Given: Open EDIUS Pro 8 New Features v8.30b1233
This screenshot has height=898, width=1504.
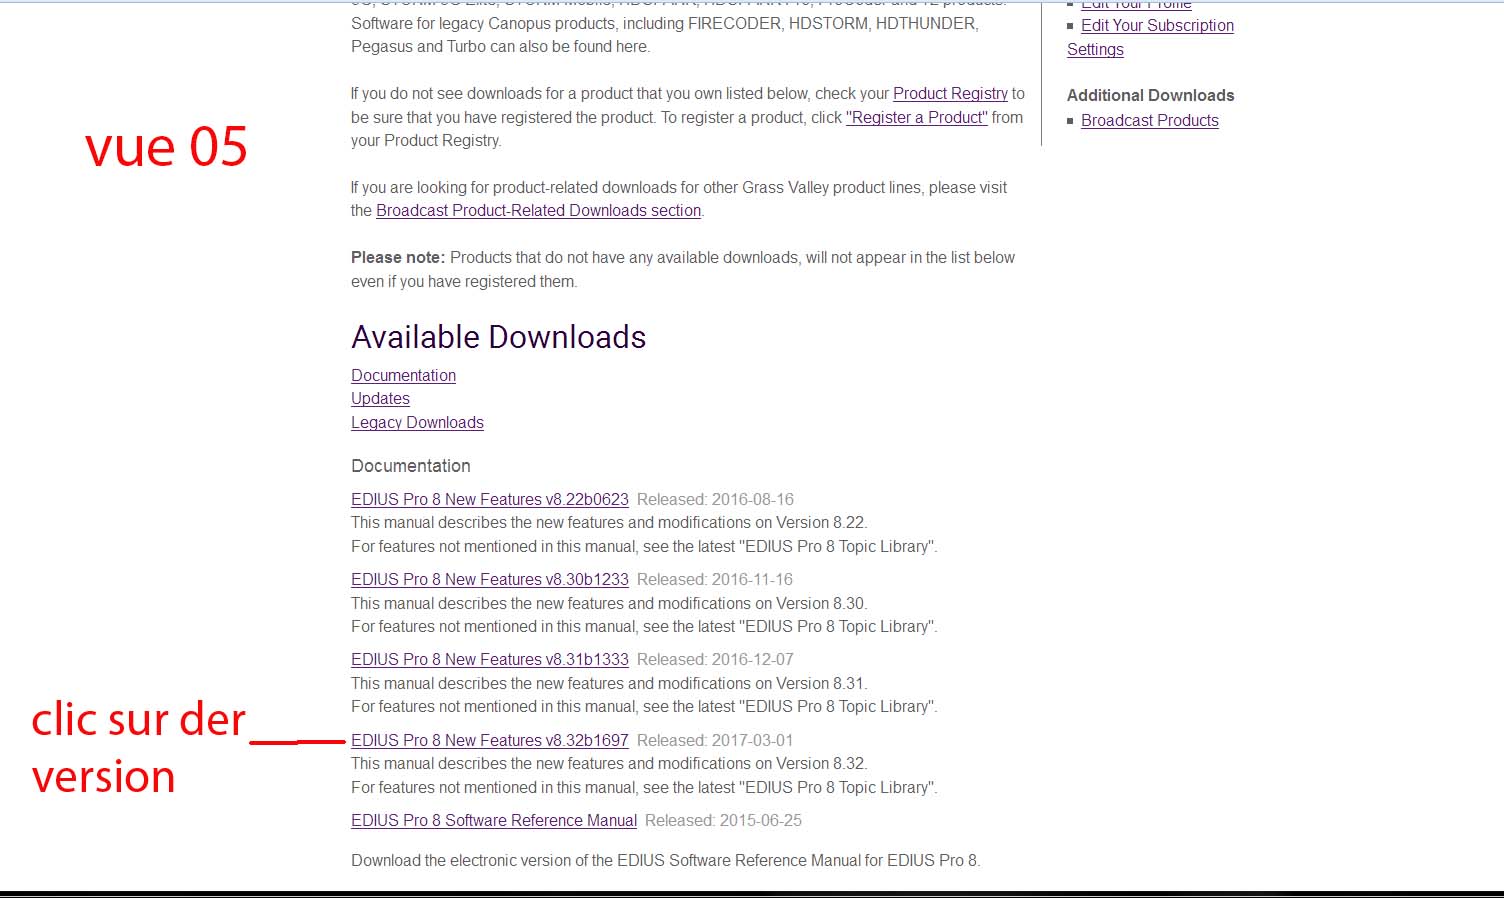Looking at the screenshot, I should (490, 579).
